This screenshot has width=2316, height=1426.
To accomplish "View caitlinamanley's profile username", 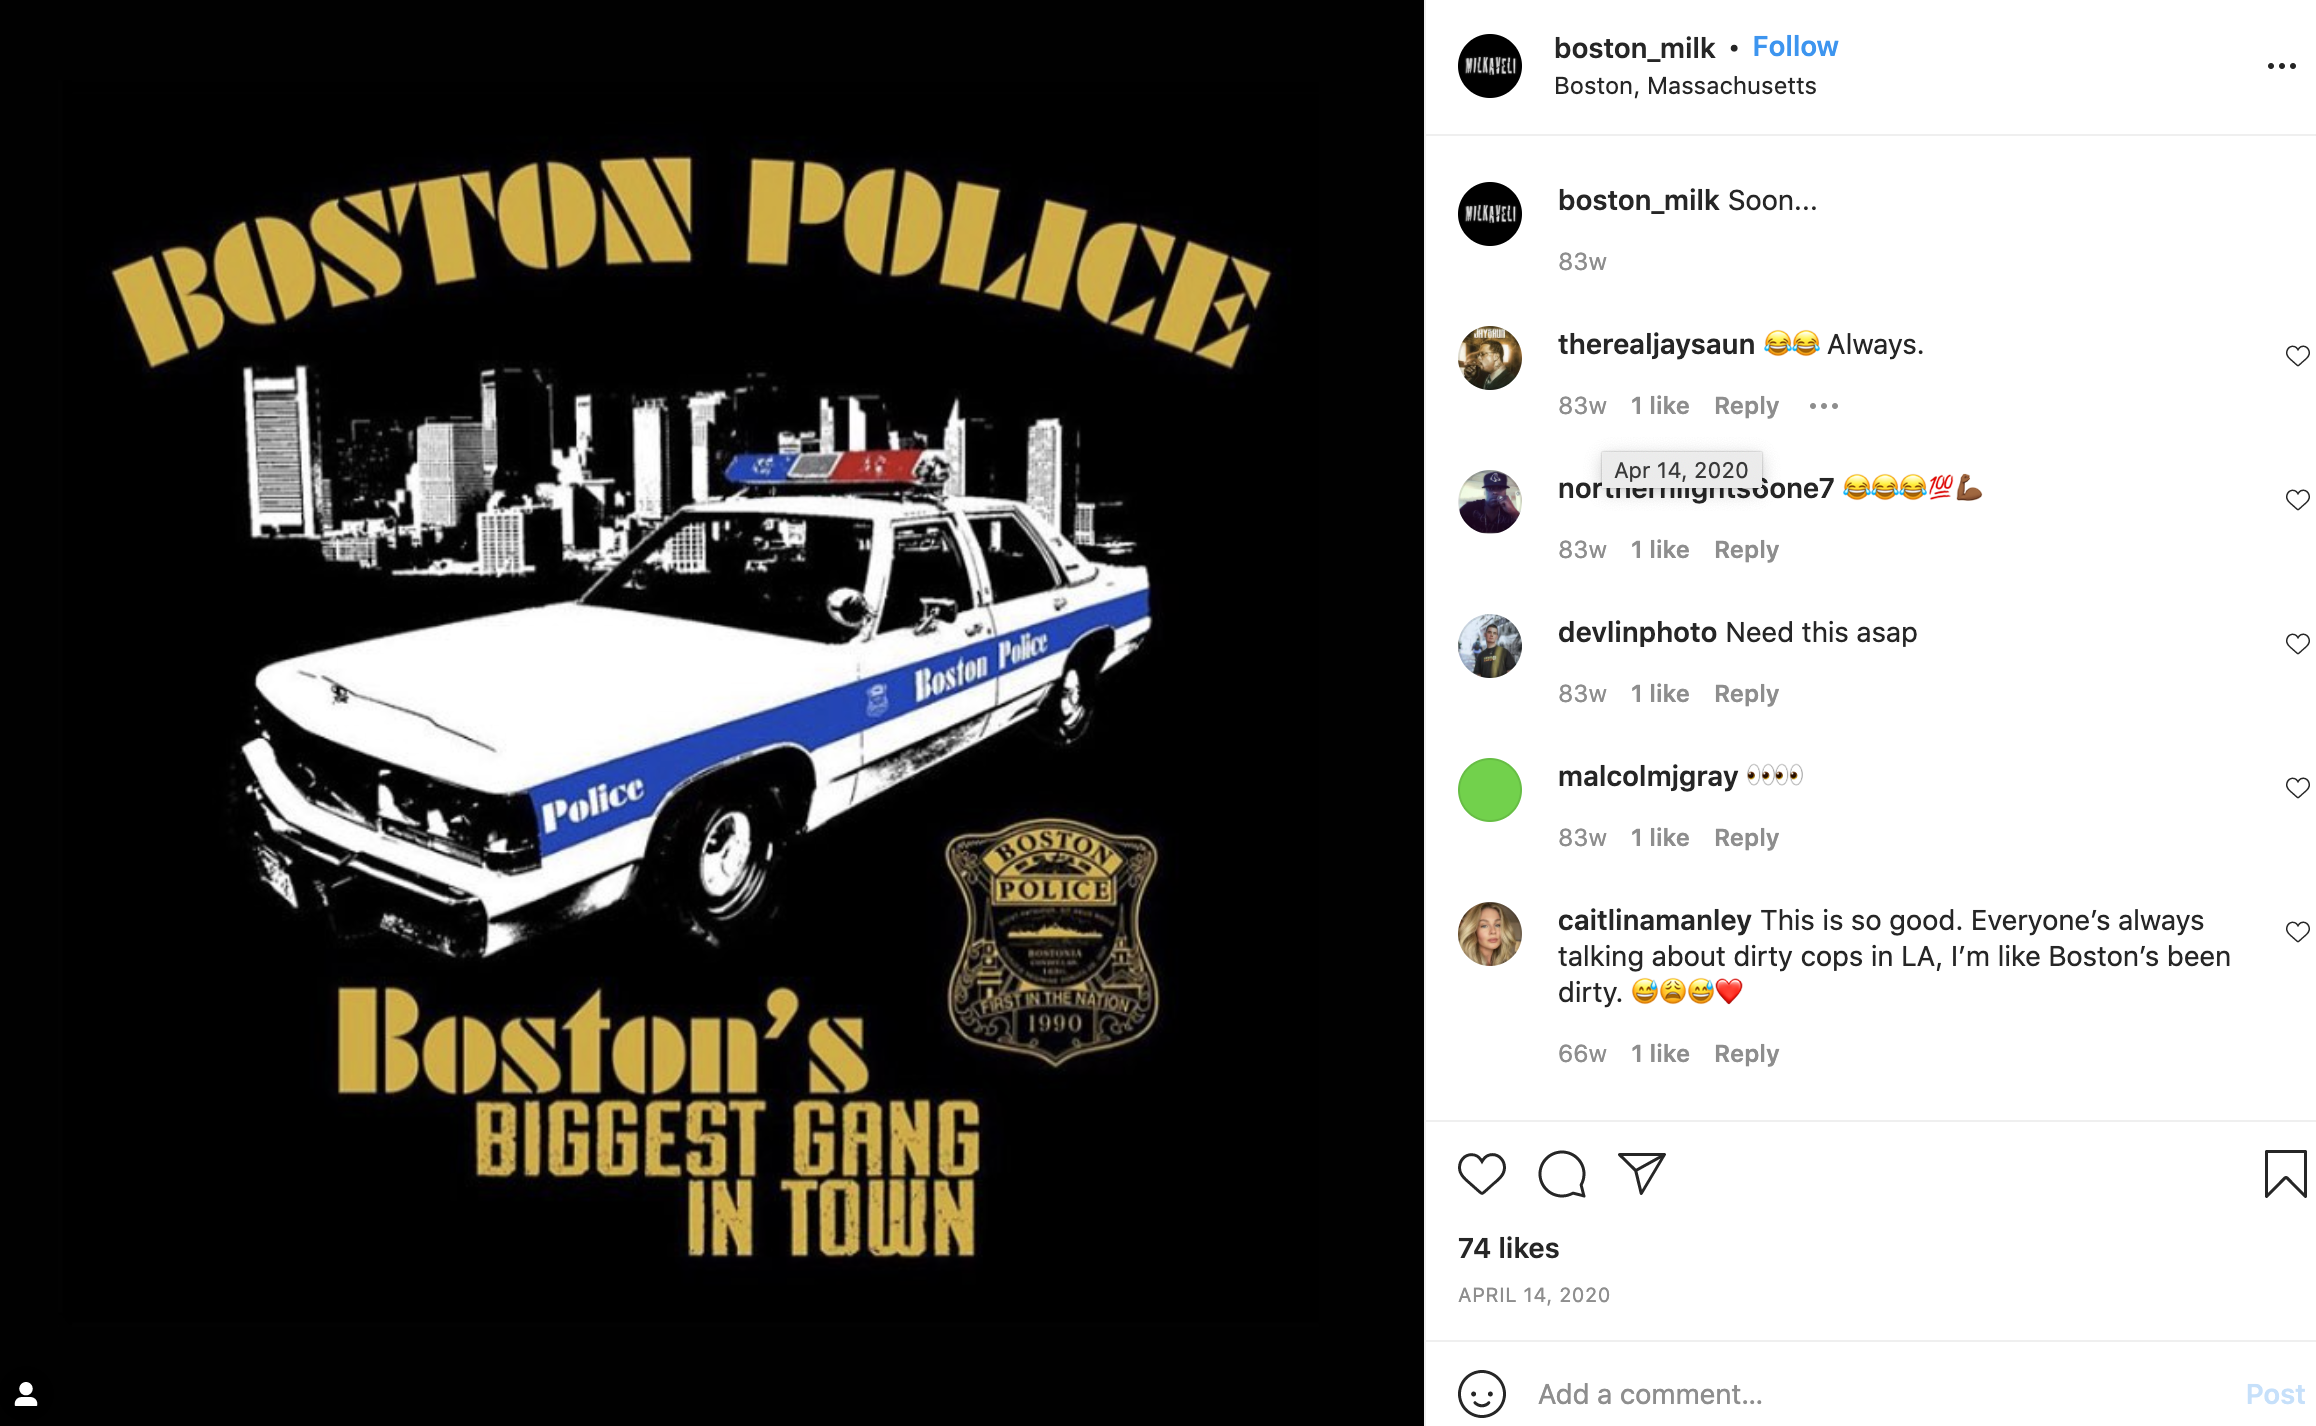I will [x=1654, y=920].
